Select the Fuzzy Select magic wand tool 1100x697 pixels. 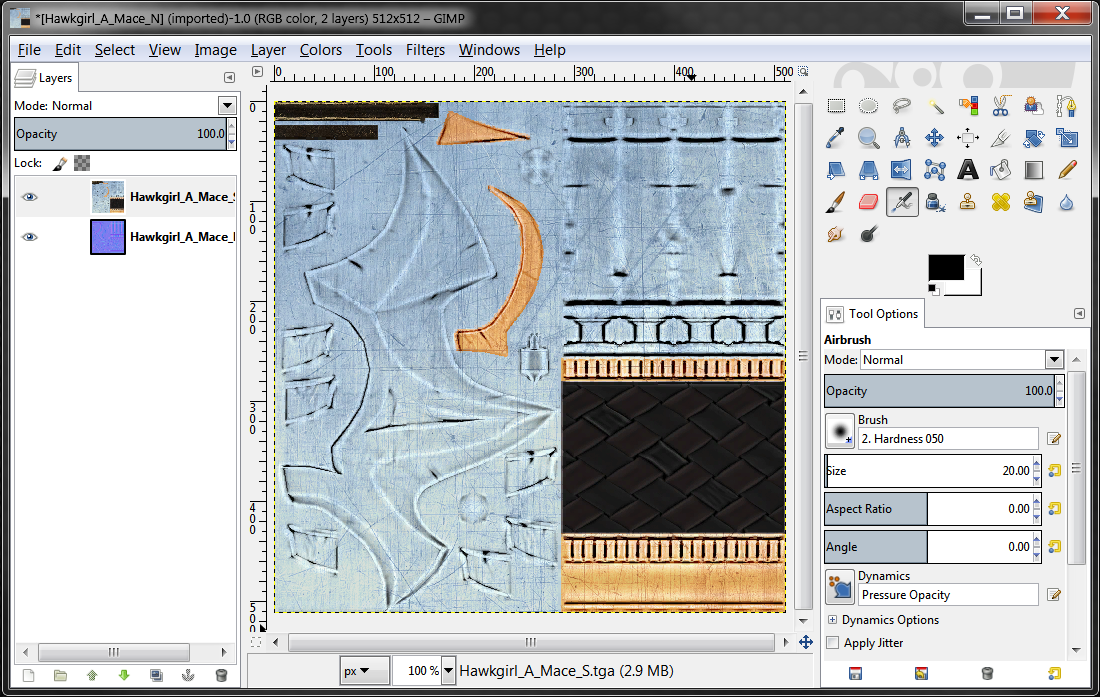point(935,106)
